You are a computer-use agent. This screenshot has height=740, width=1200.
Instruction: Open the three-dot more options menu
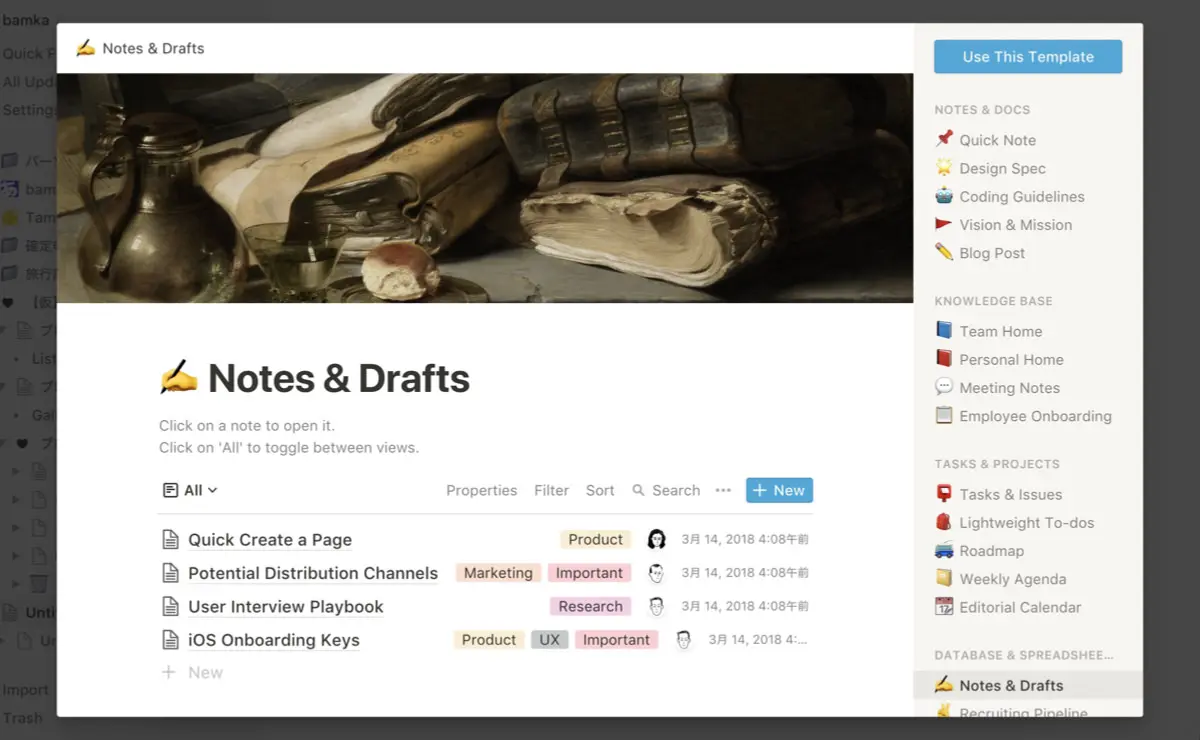(x=723, y=490)
